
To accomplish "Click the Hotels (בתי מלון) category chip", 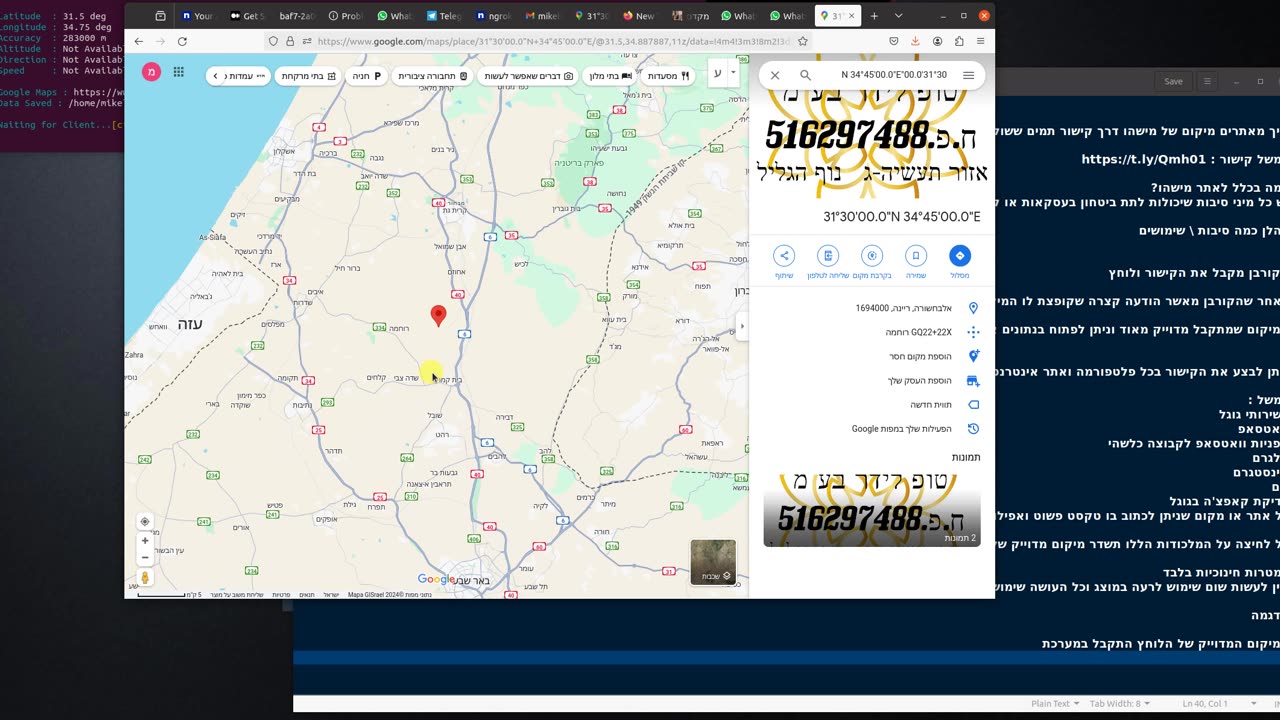I will [x=611, y=75].
